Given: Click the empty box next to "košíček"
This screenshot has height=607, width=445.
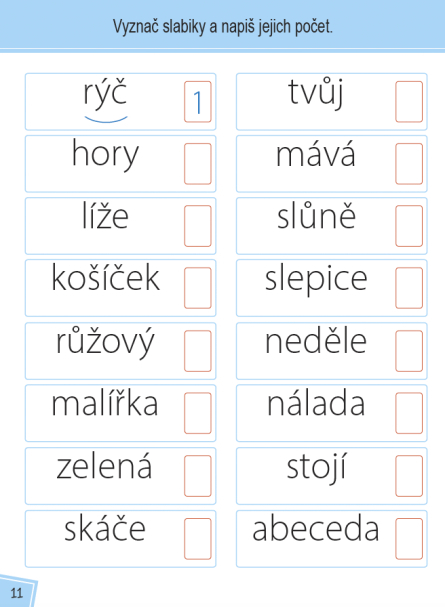Looking at the screenshot, I should 198,288.
